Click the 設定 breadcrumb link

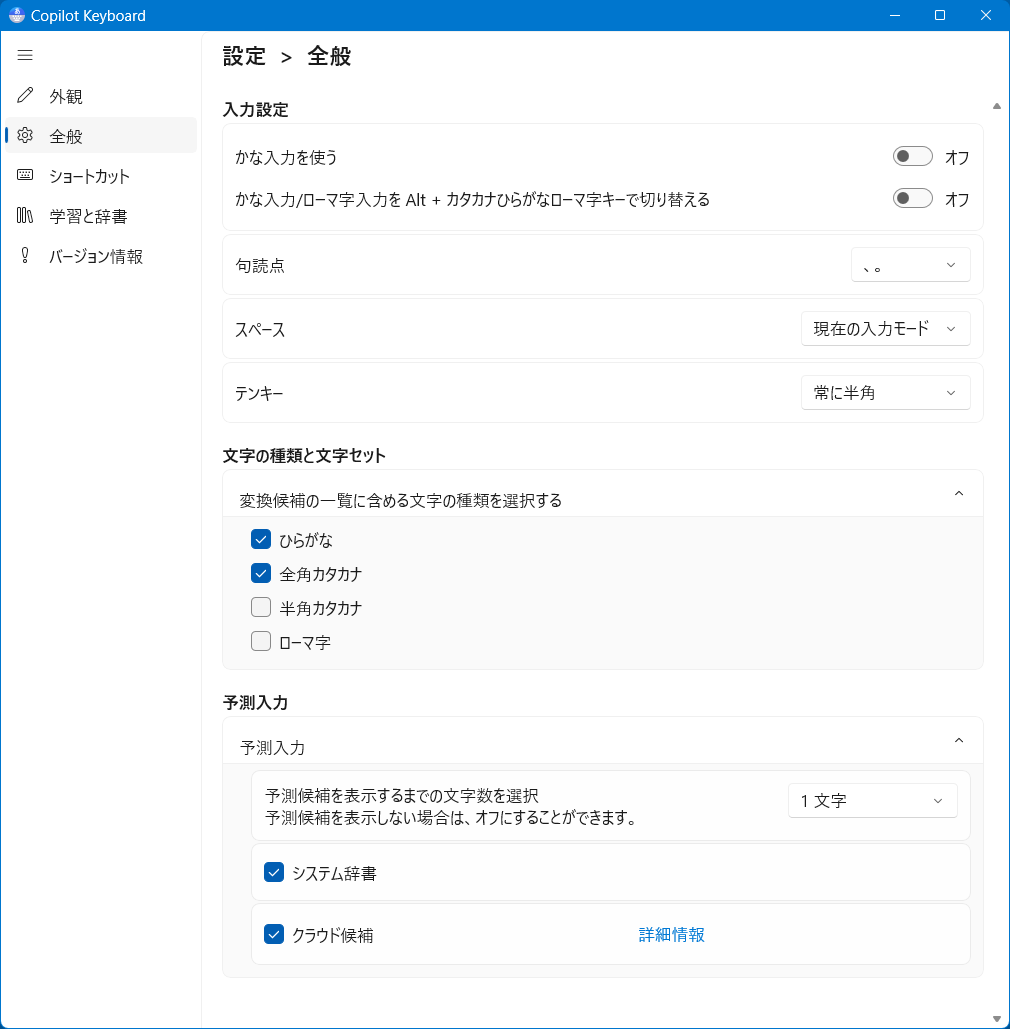point(244,56)
